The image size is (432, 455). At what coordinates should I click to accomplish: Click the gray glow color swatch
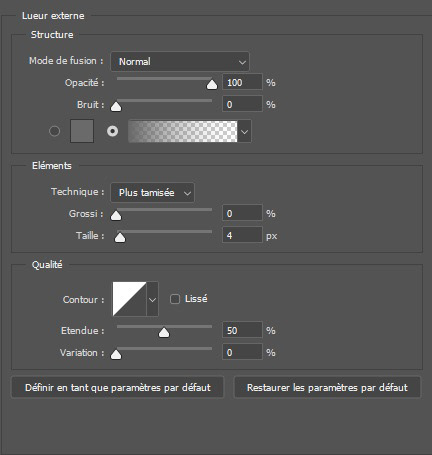click(x=82, y=131)
